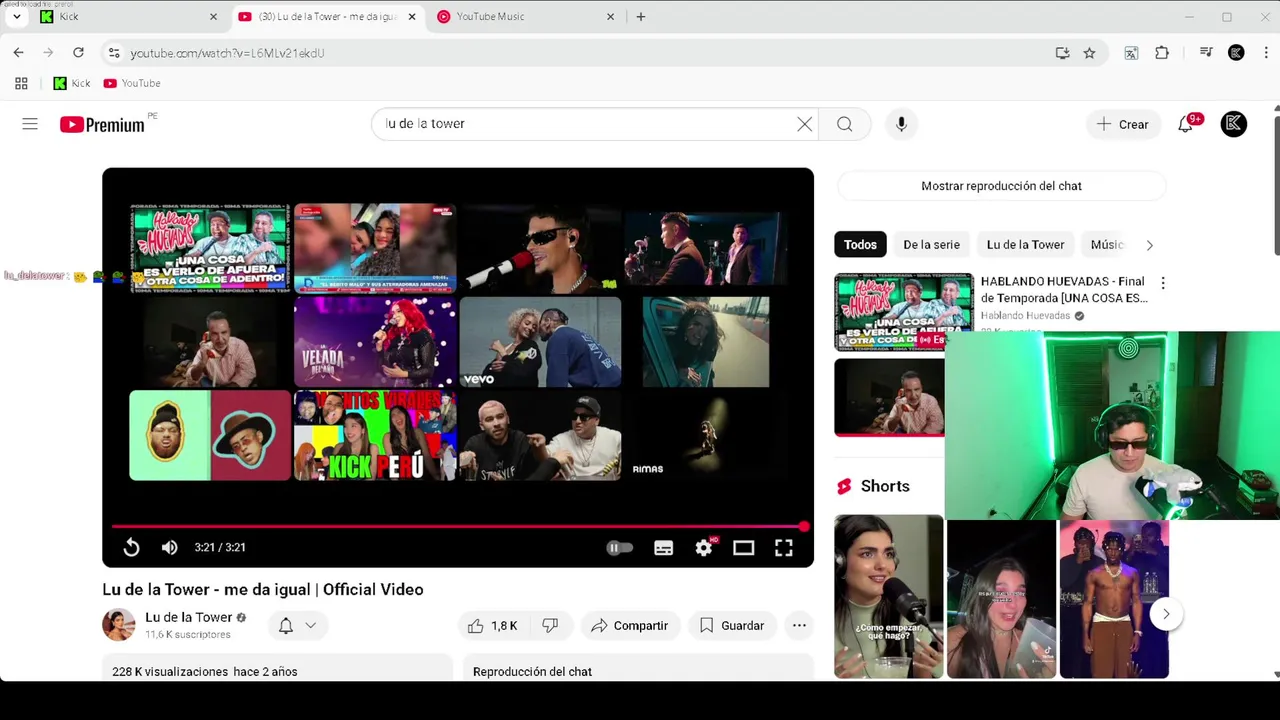The height and width of the screenshot is (720, 1280).
Task: Open the translate extension icon
Action: tap(1131, 53)
